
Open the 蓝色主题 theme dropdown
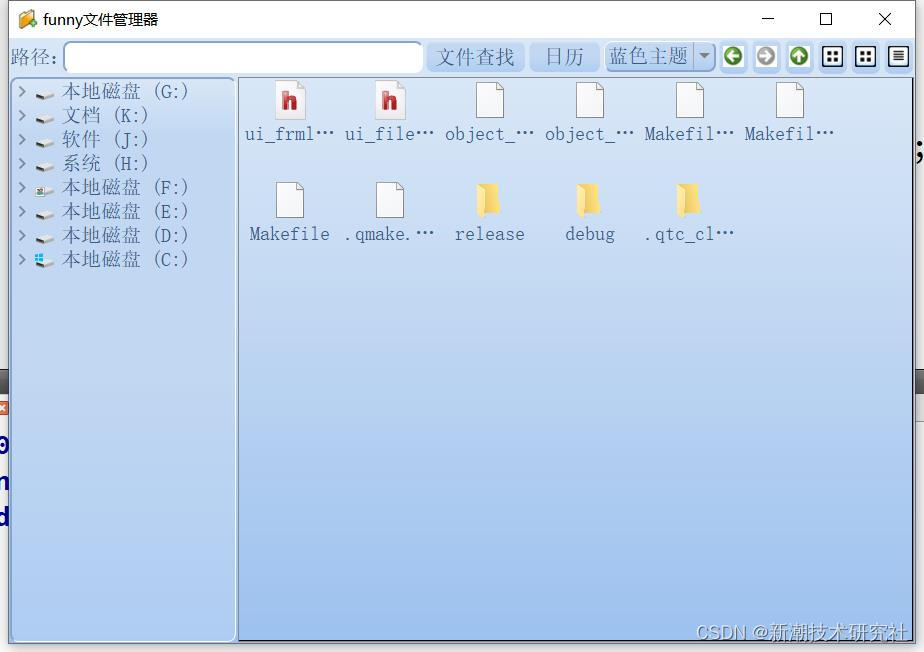pyautogui.click(x=705, y=57)
